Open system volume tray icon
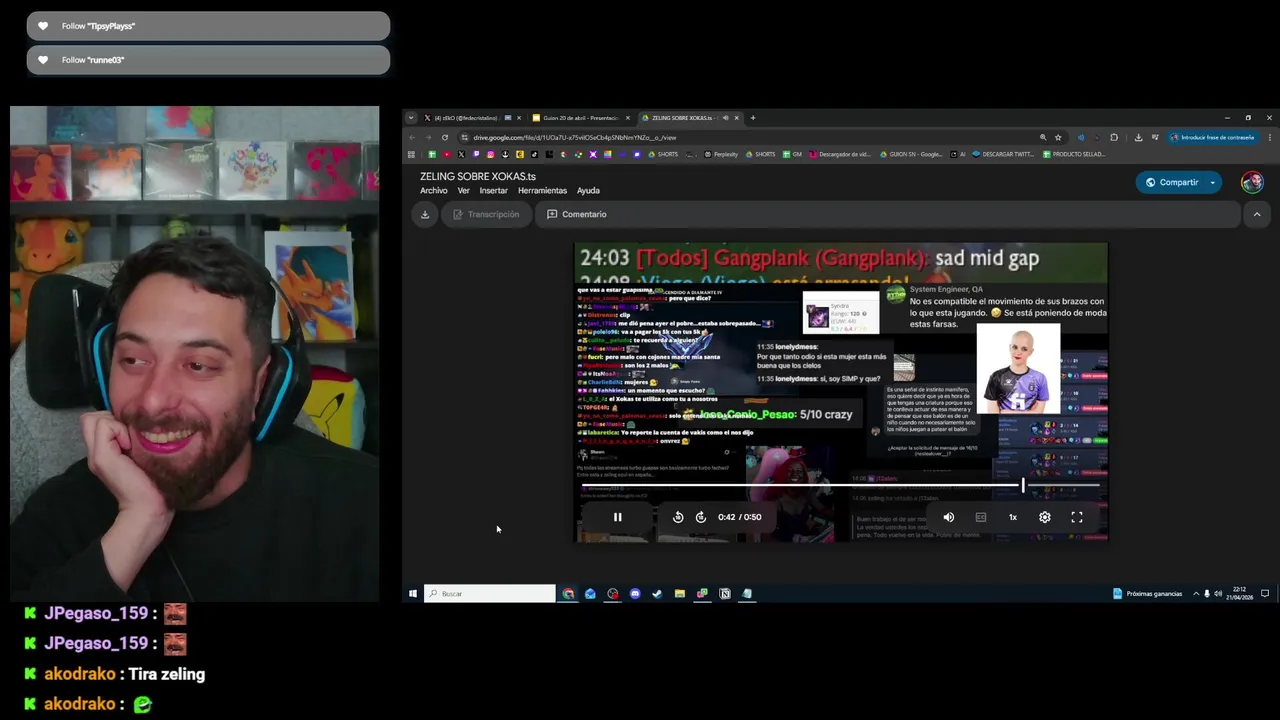Image resolution: width=1280 pixels, height=720 pixels. tap(1218, 594)
